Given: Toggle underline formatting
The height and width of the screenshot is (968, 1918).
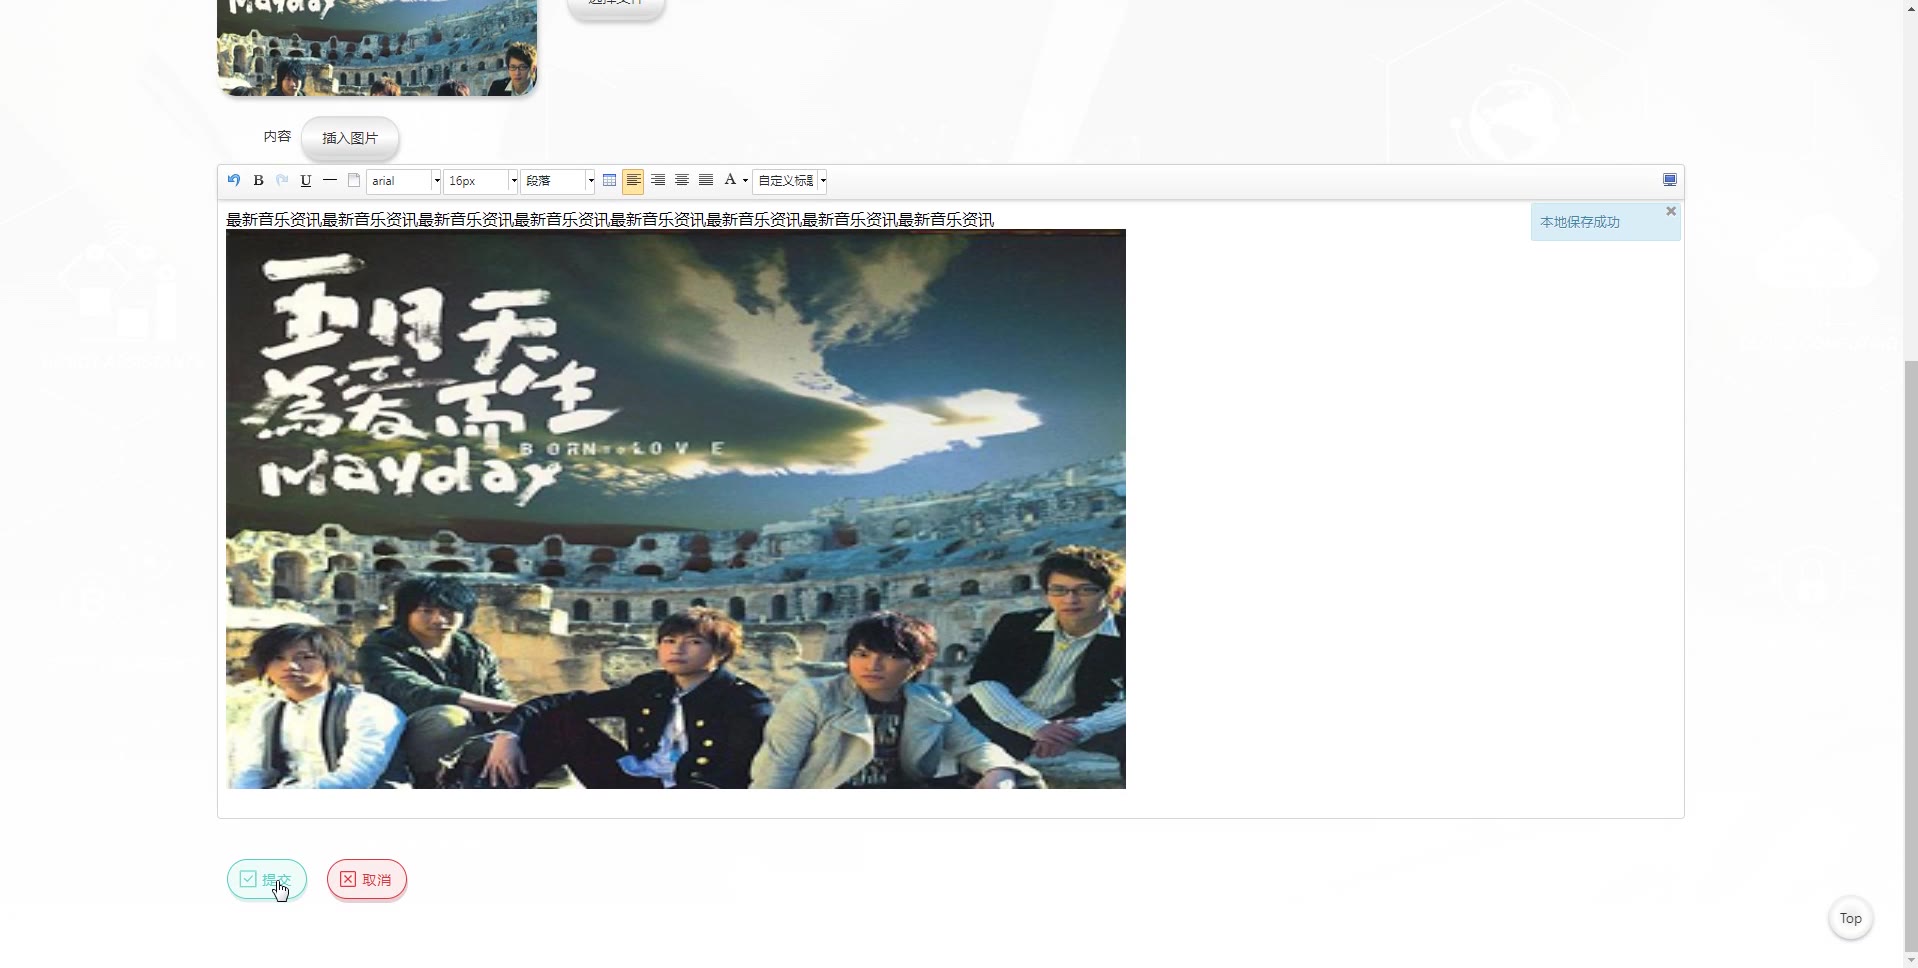Looking at the screenshot, I should point(306,181).
